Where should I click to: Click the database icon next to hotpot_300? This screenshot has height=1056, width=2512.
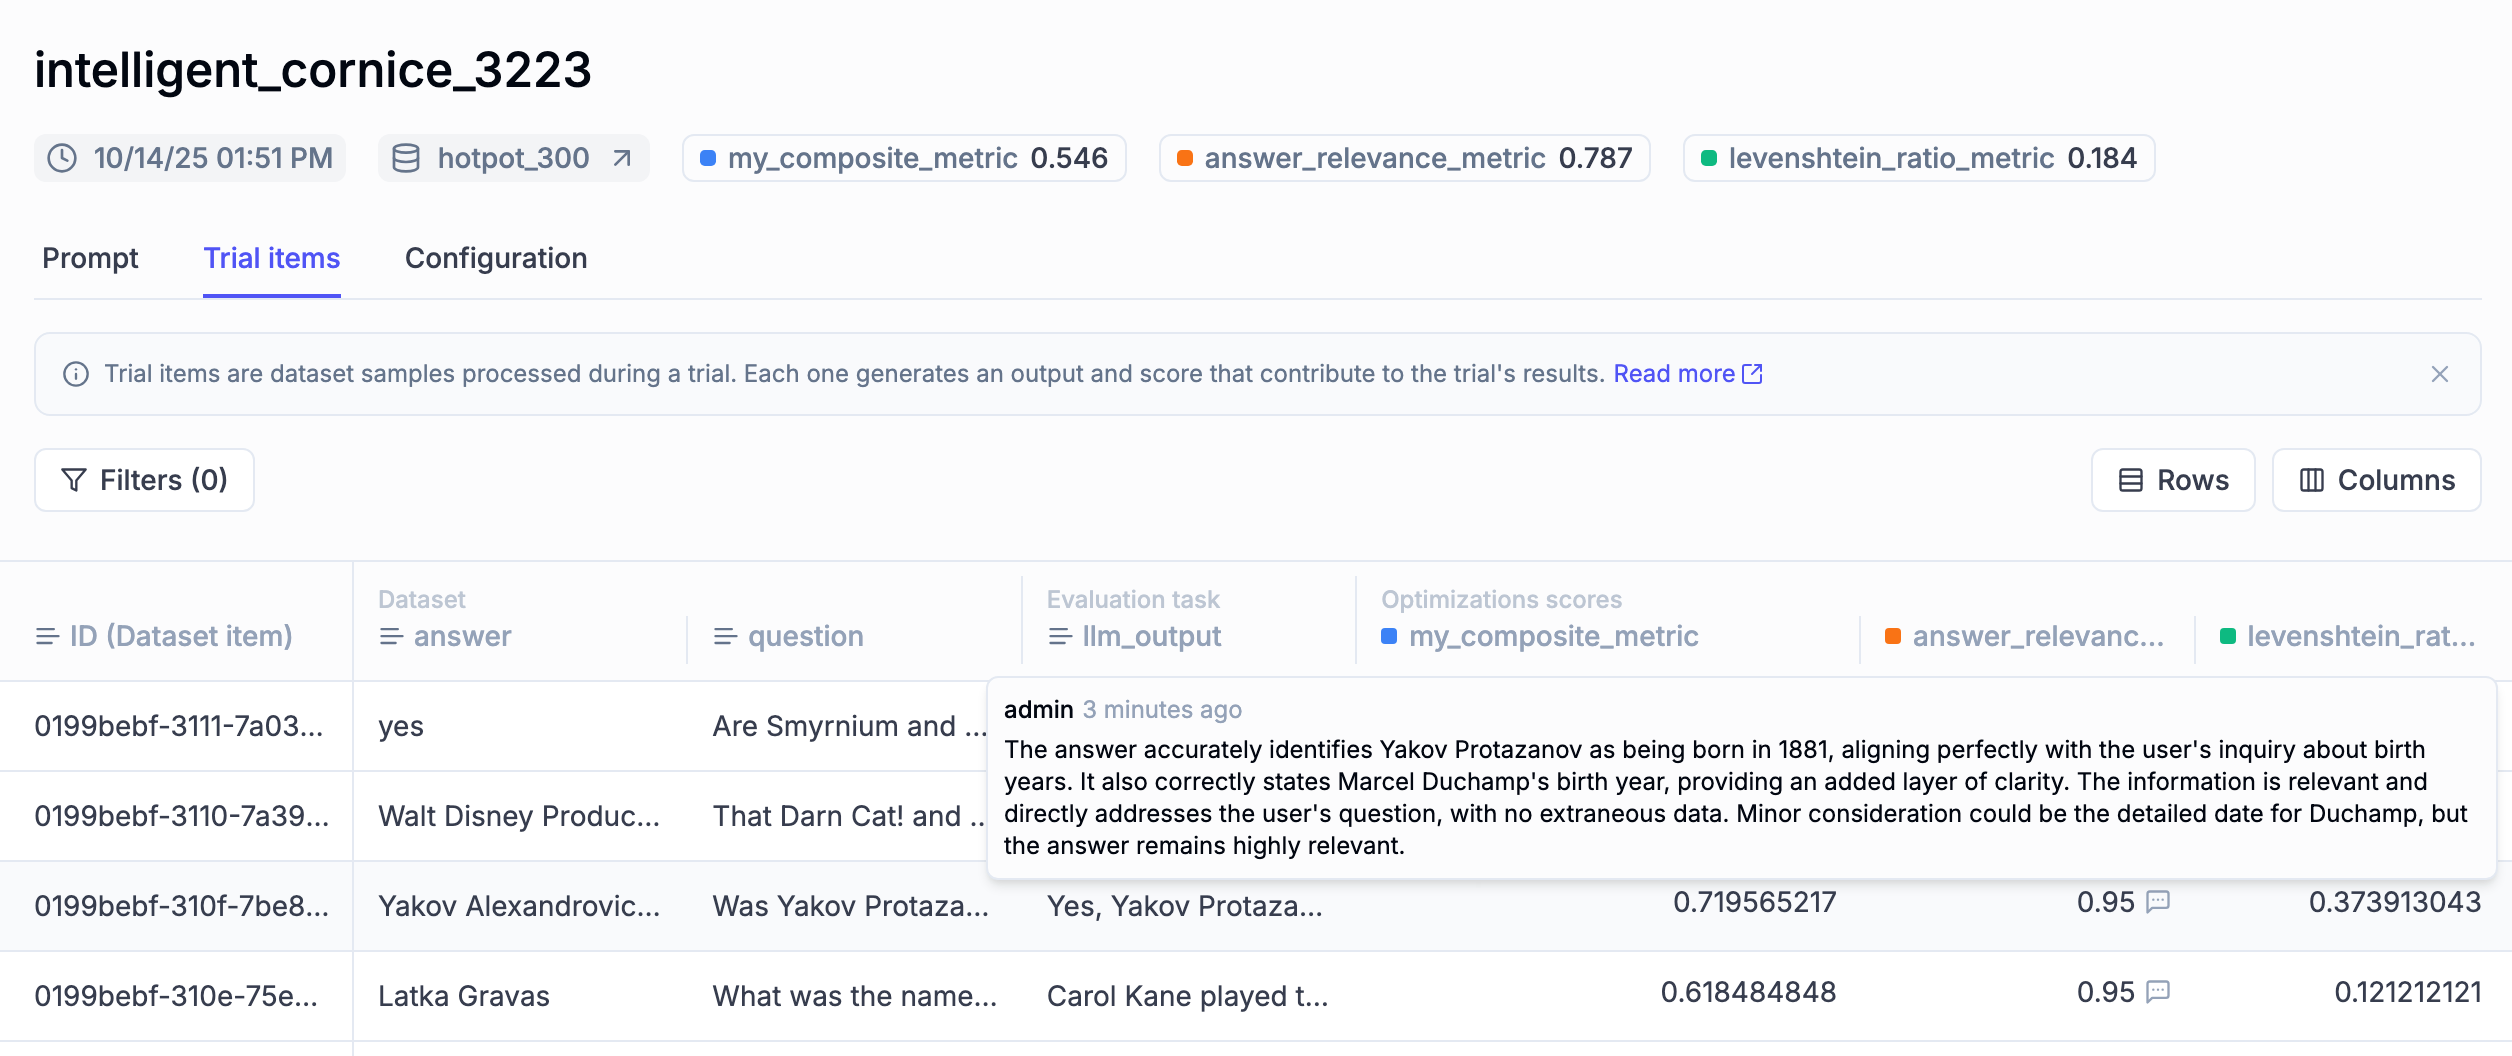406,158
